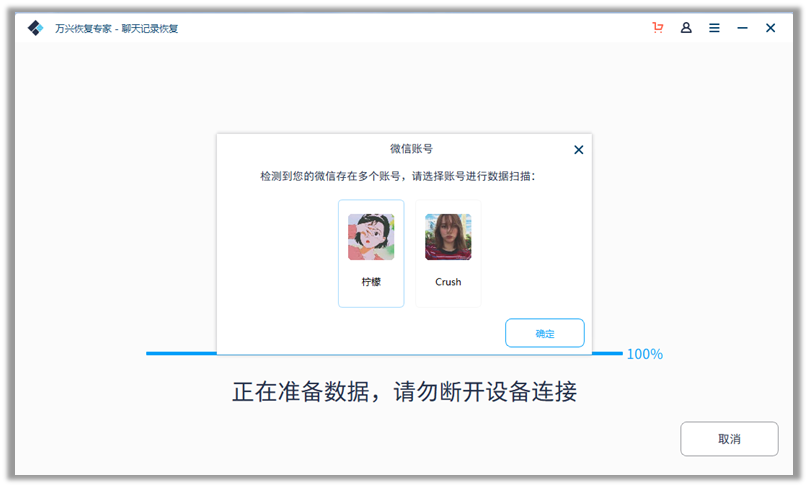Open the hamburger menu in the title bar
808x487 pixels.
714,28
